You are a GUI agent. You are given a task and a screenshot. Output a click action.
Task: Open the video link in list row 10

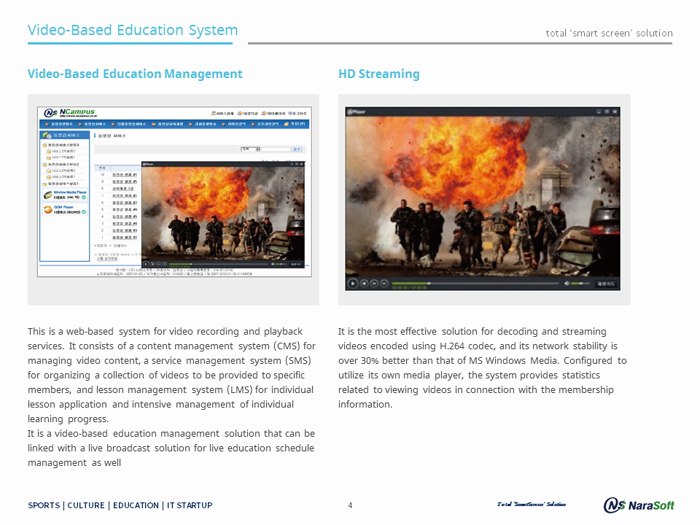point(125,175)
